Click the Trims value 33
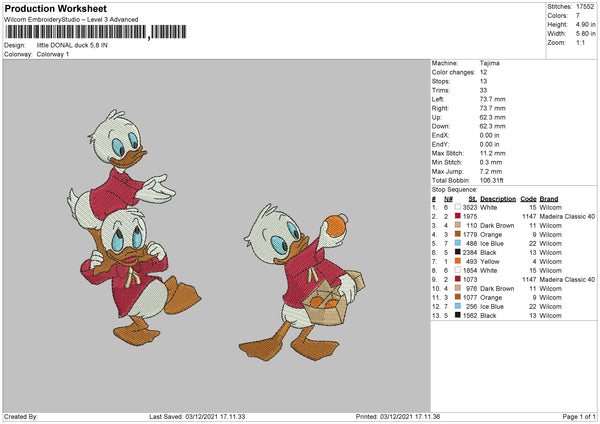 click(x=483, y=90)
